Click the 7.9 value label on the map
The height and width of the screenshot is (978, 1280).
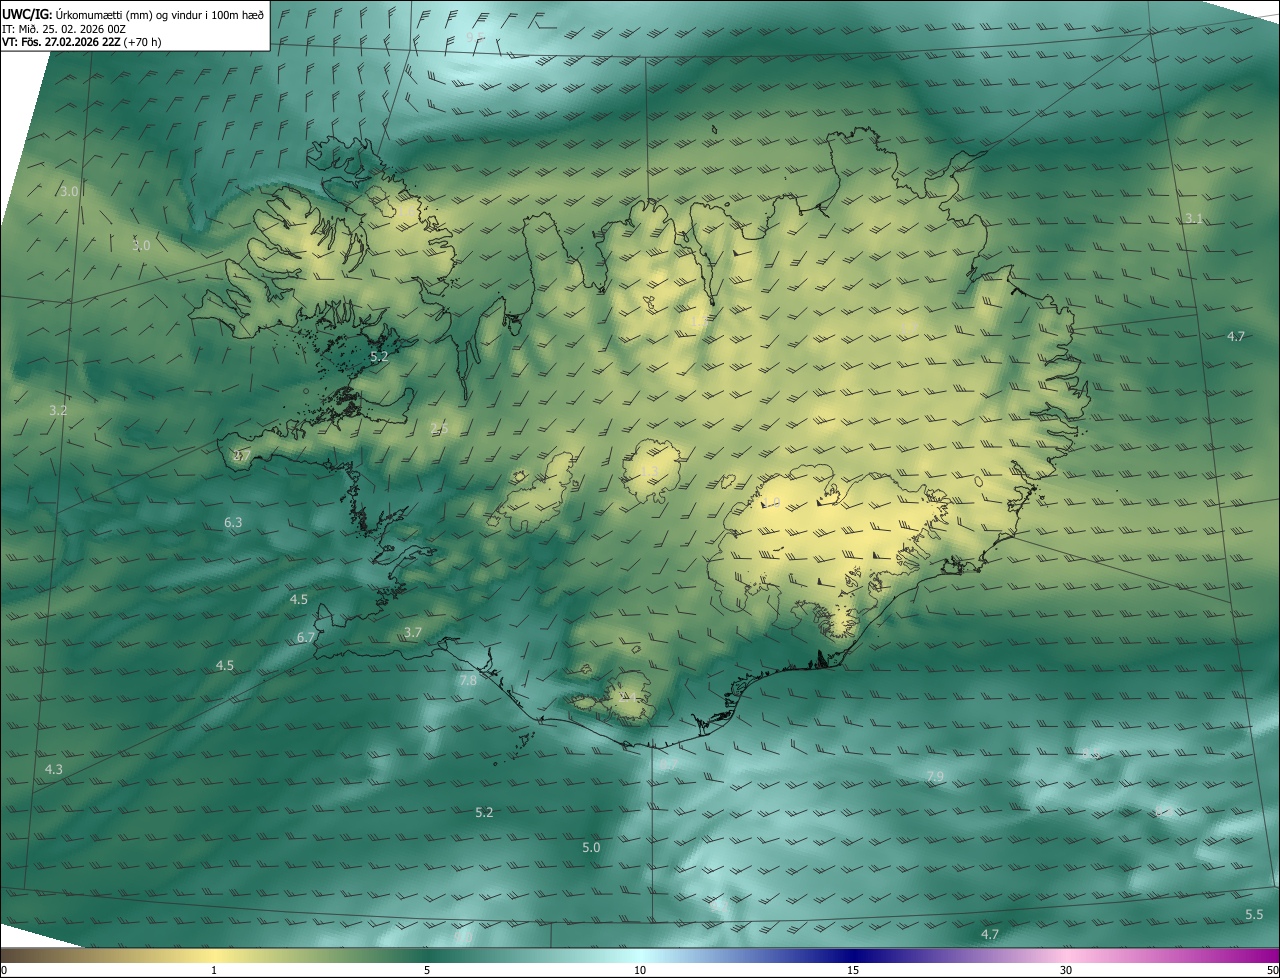click(x=935, y=776)
